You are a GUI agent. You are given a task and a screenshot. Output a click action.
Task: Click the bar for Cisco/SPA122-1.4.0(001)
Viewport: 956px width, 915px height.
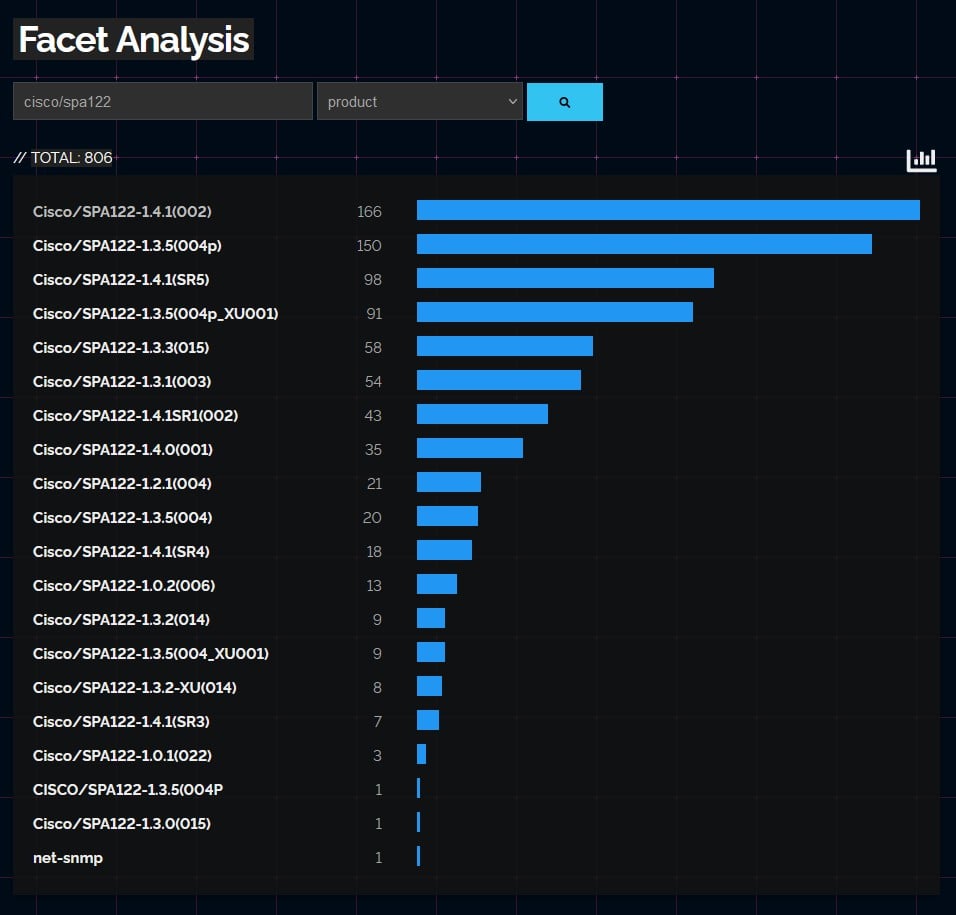click(x=470, y=448)
